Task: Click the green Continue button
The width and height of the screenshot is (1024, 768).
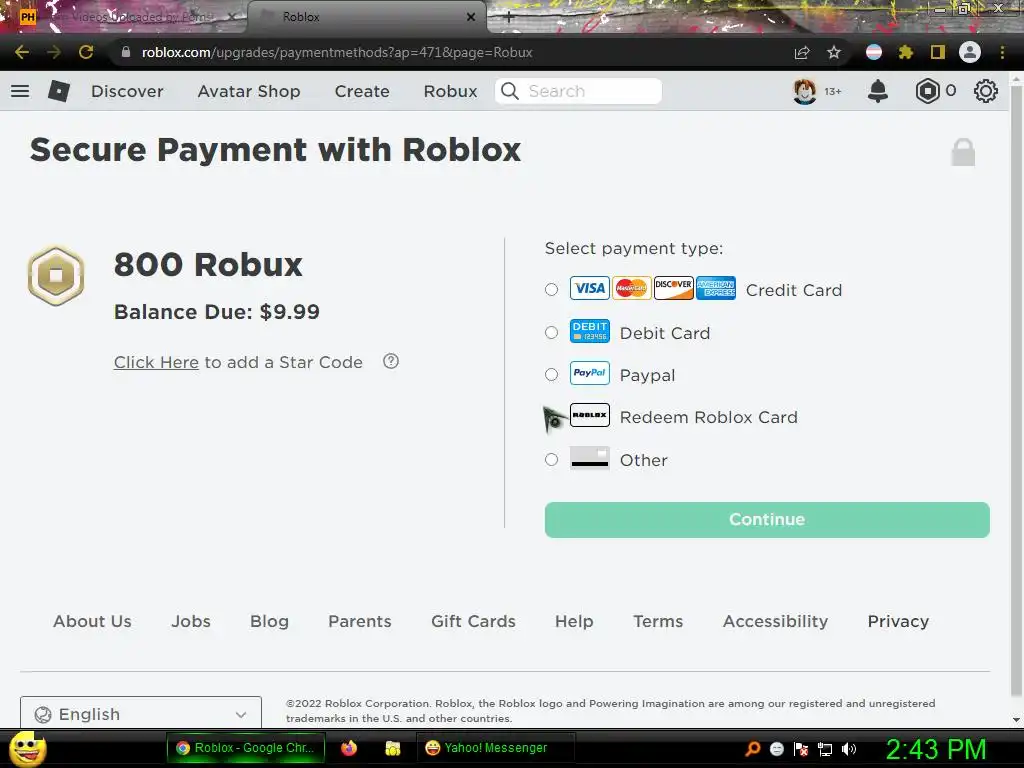Action: [x=767, y=520]
